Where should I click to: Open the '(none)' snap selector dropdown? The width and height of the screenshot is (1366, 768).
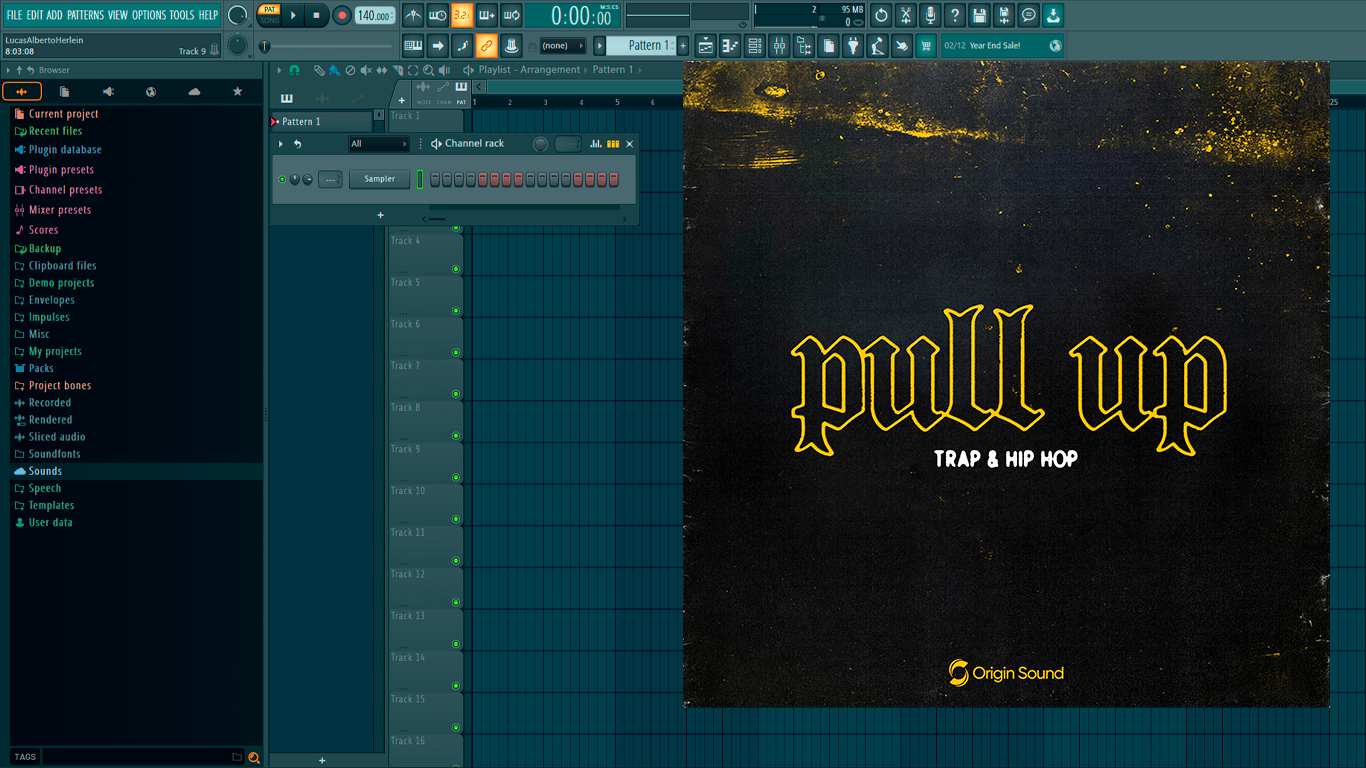click(x=562, y=45)
